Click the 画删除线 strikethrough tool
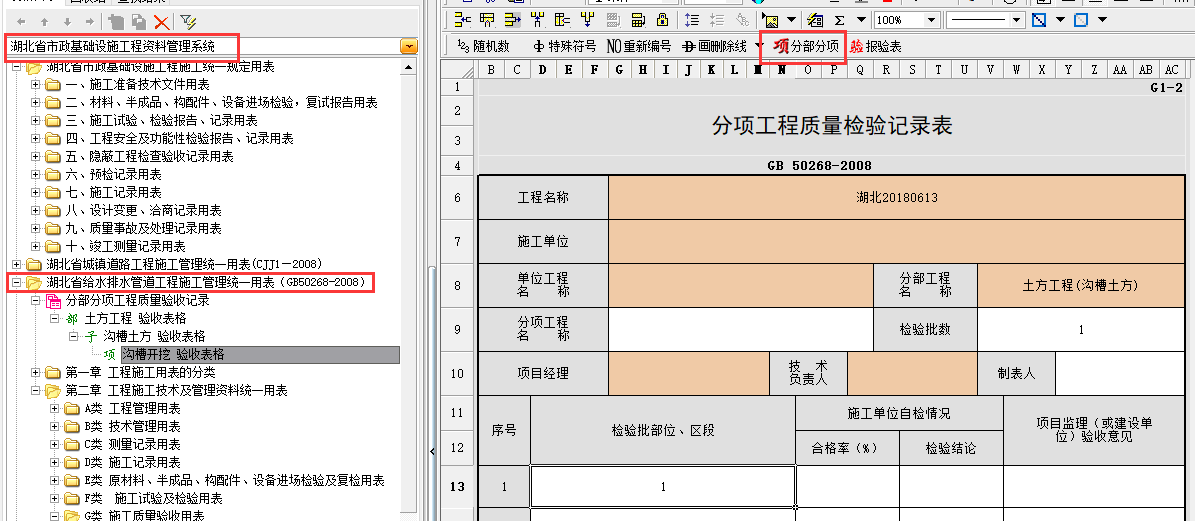 (x=714, y=46)
